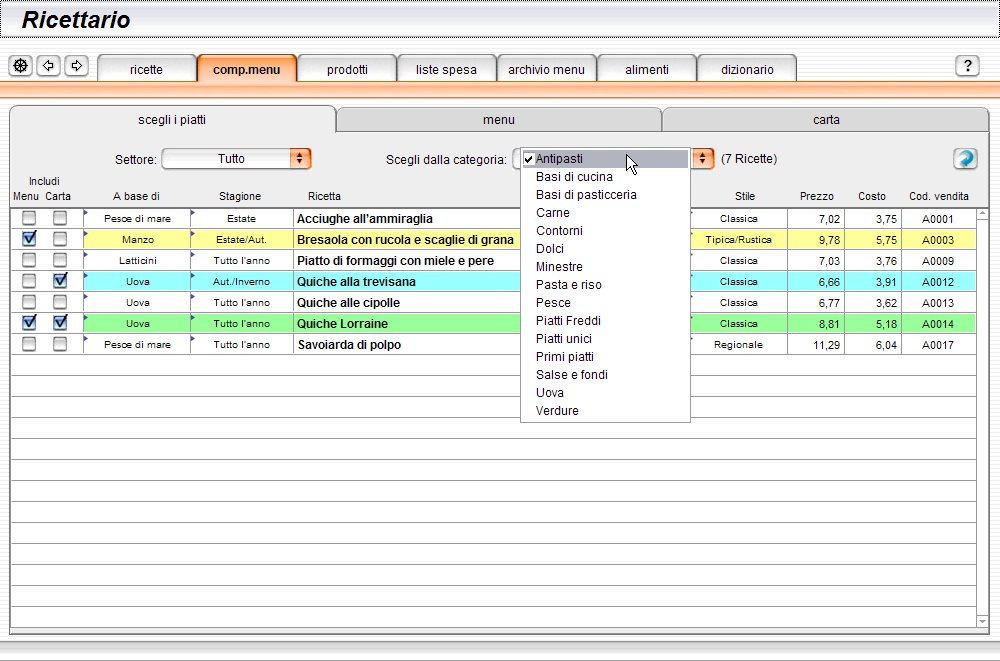The width and height of the screenshot is (1000, 661).
Task: Choose Basi di cucina category
Action: click(x=605, y=177)
